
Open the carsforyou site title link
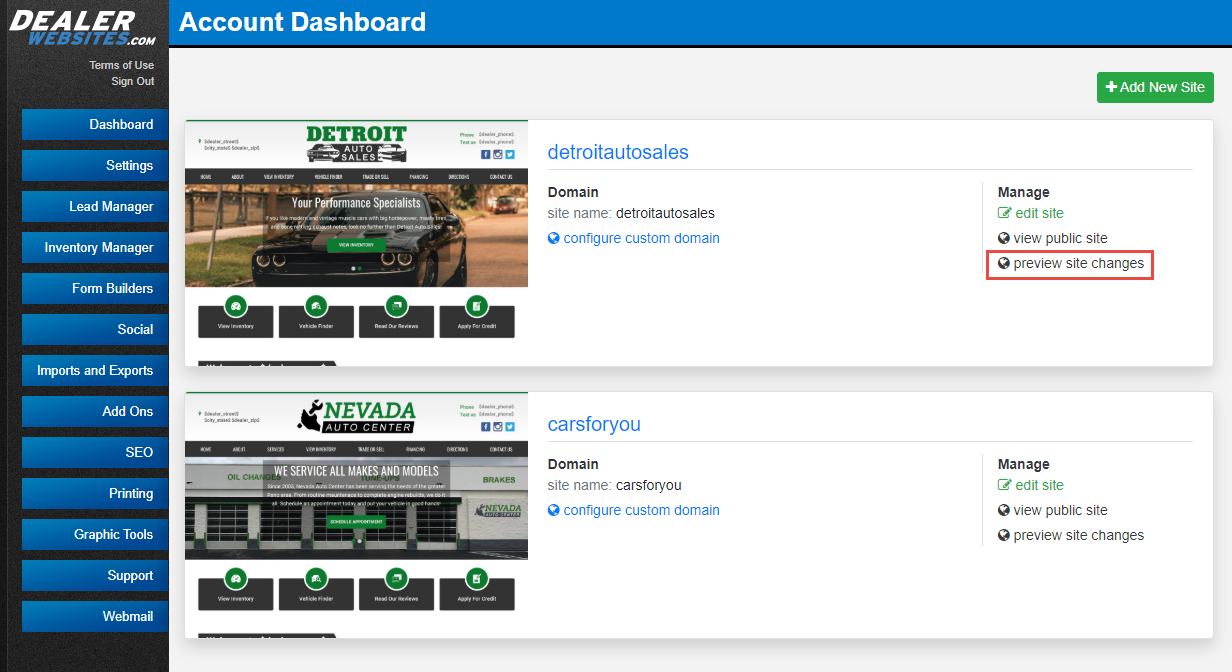tap(594, 424)
